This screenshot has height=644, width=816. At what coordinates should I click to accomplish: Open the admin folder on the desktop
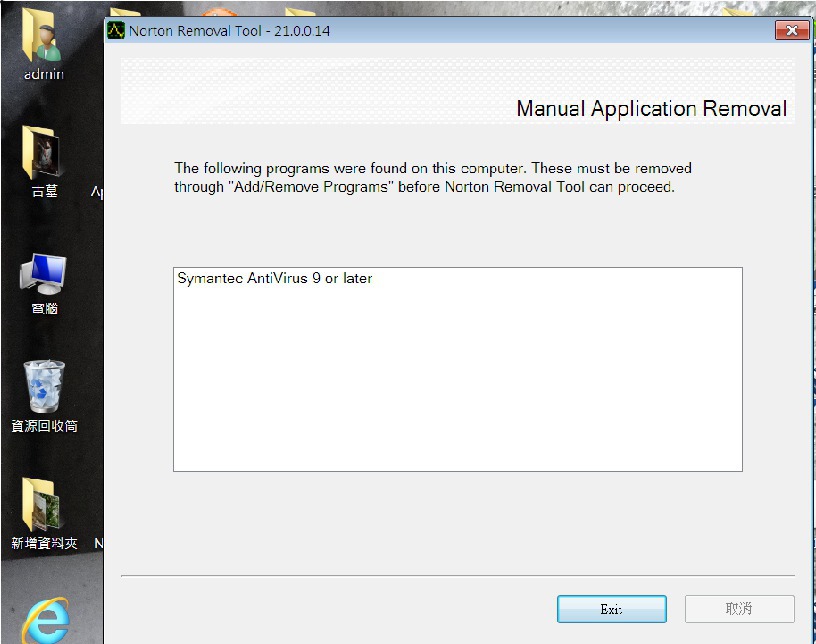pyautogui.click(x=44, y=45)
